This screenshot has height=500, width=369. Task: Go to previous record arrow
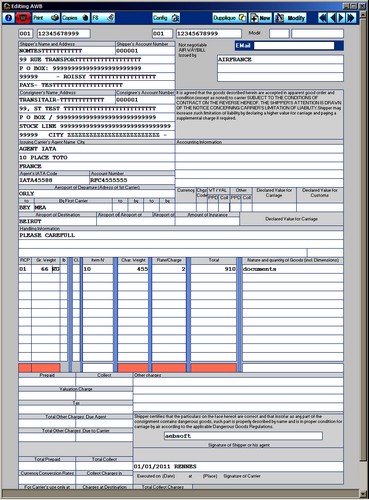pos(332,18)
